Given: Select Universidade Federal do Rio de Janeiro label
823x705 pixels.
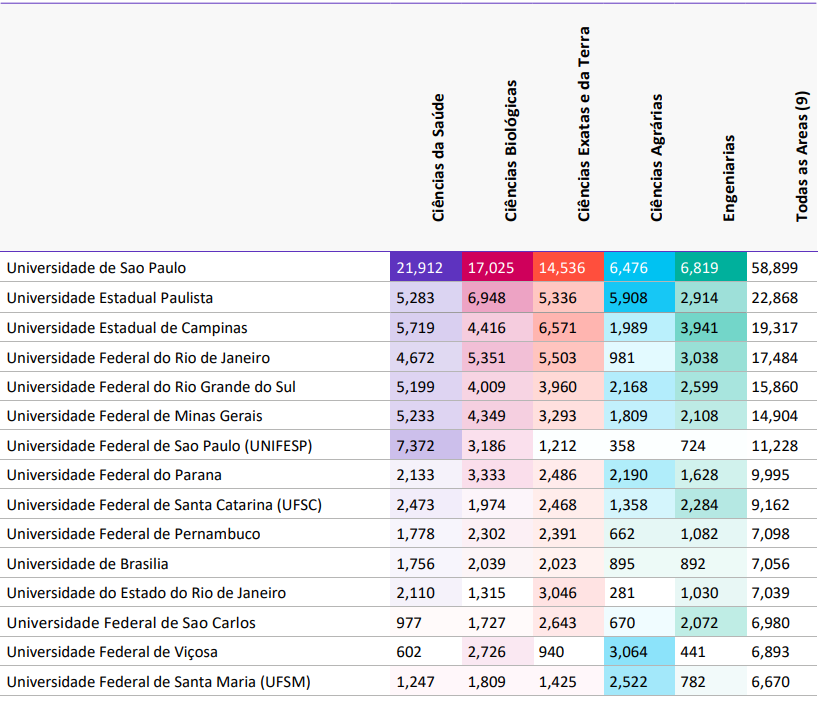Looking at the screenshot, I should coord(138,357).
